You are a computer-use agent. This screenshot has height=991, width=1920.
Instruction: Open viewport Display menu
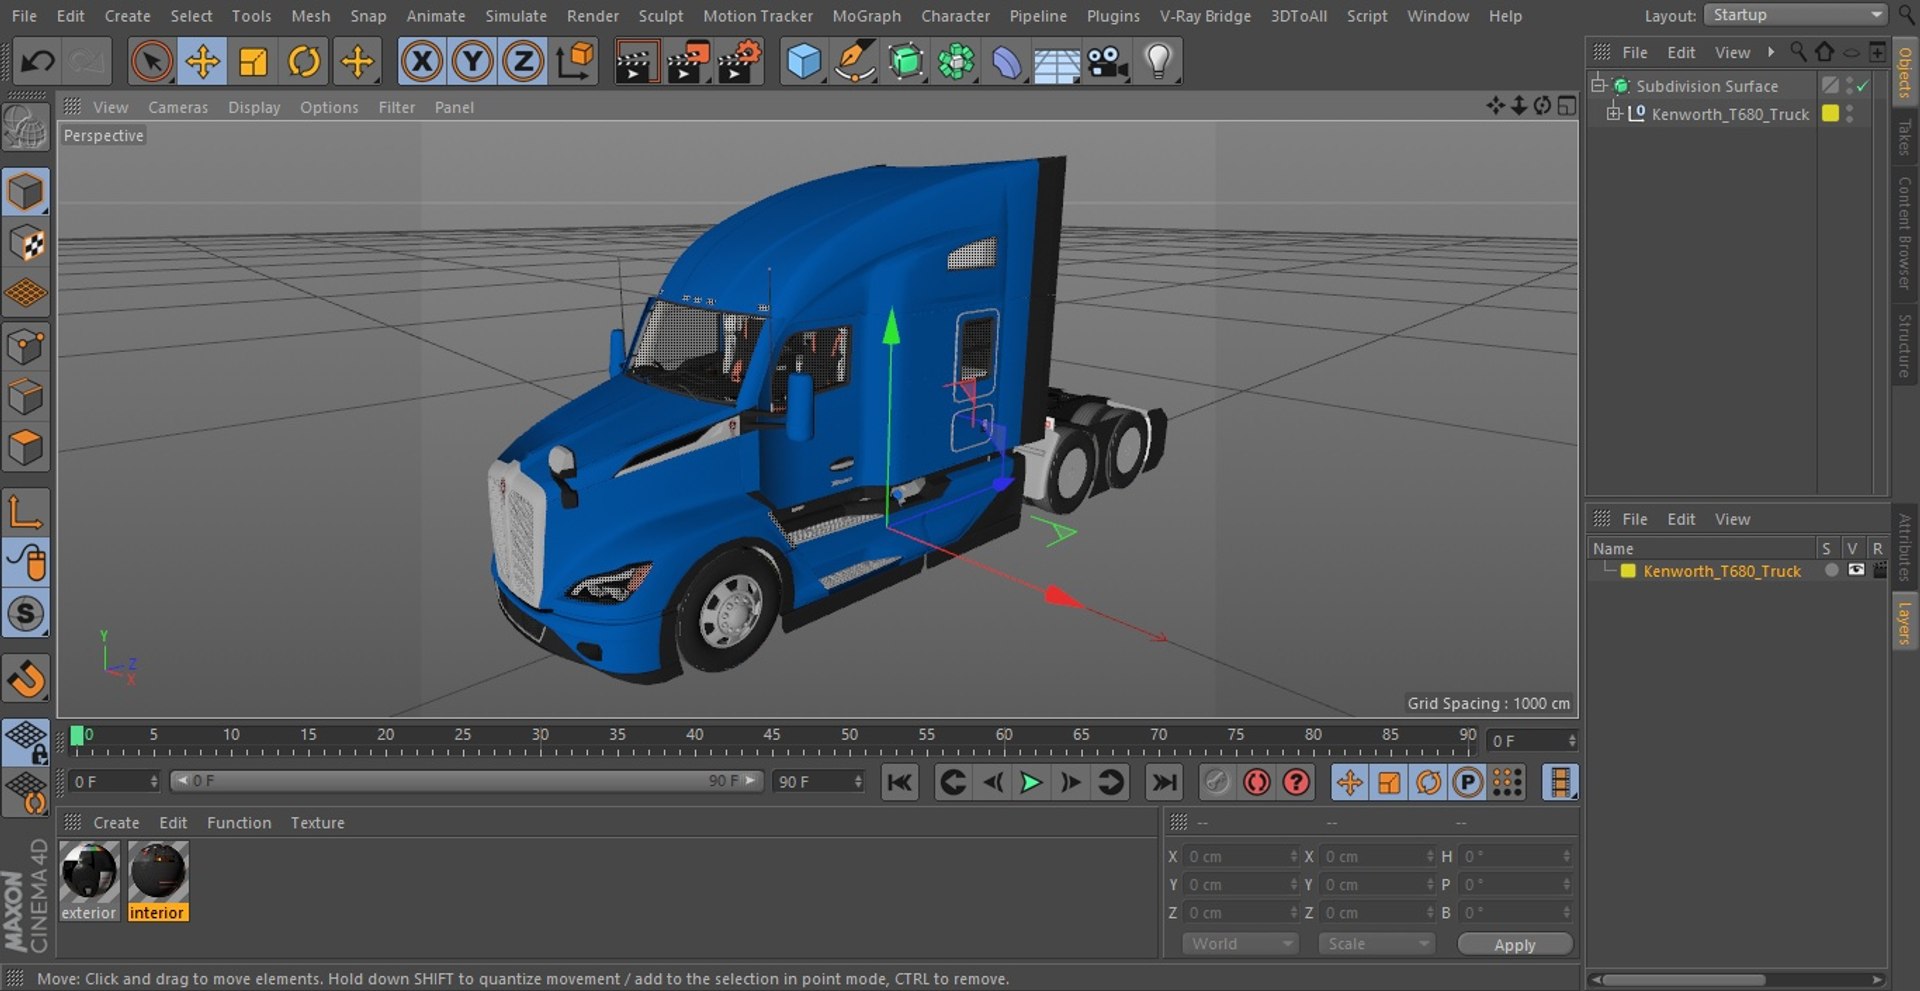pos(254,107)
